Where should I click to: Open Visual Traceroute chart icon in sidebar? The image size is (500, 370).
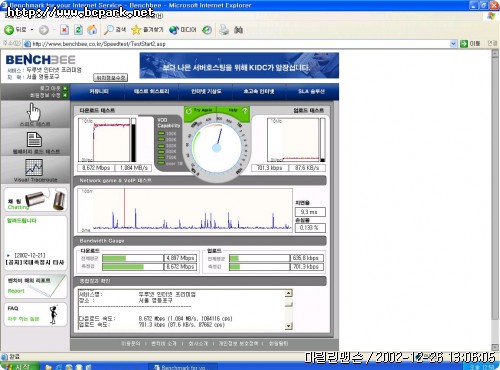tap(34, 167)
